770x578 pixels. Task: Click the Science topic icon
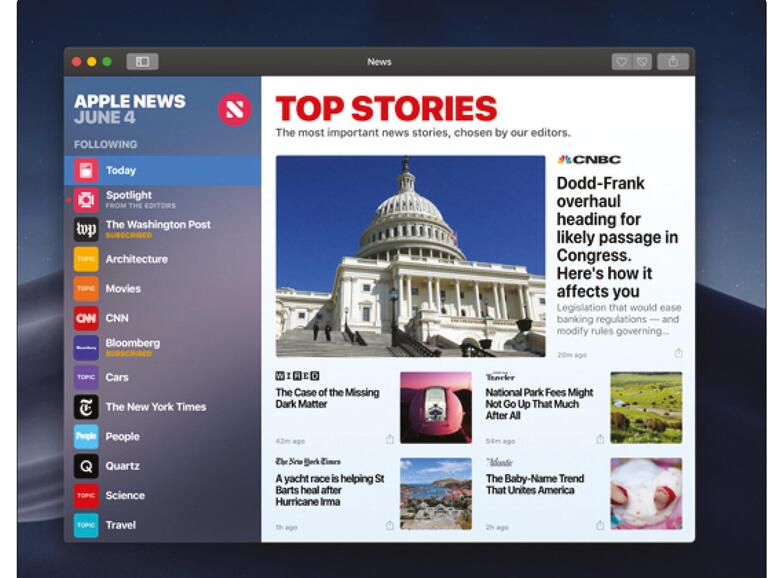pyautogui.click(x=86, y=495)
